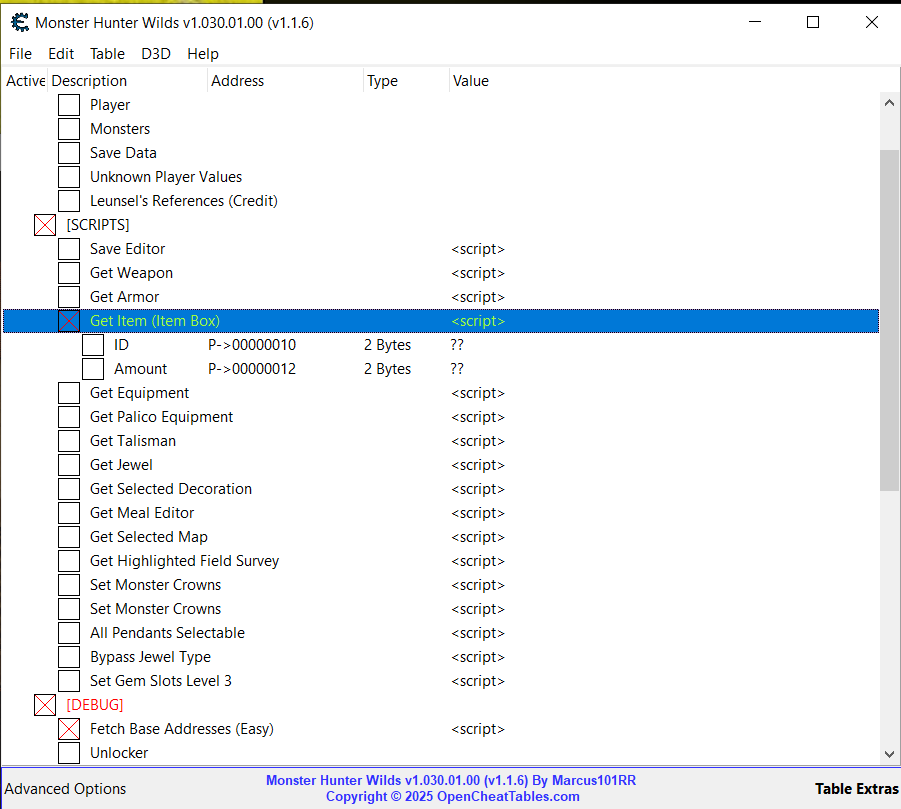Click the vertical scrollbar thumb

[890, 320]
